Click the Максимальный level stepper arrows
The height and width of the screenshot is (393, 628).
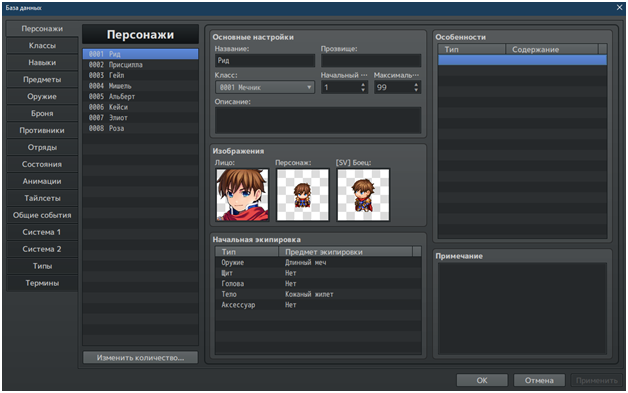pyautogui.click(x=416, y=87)
